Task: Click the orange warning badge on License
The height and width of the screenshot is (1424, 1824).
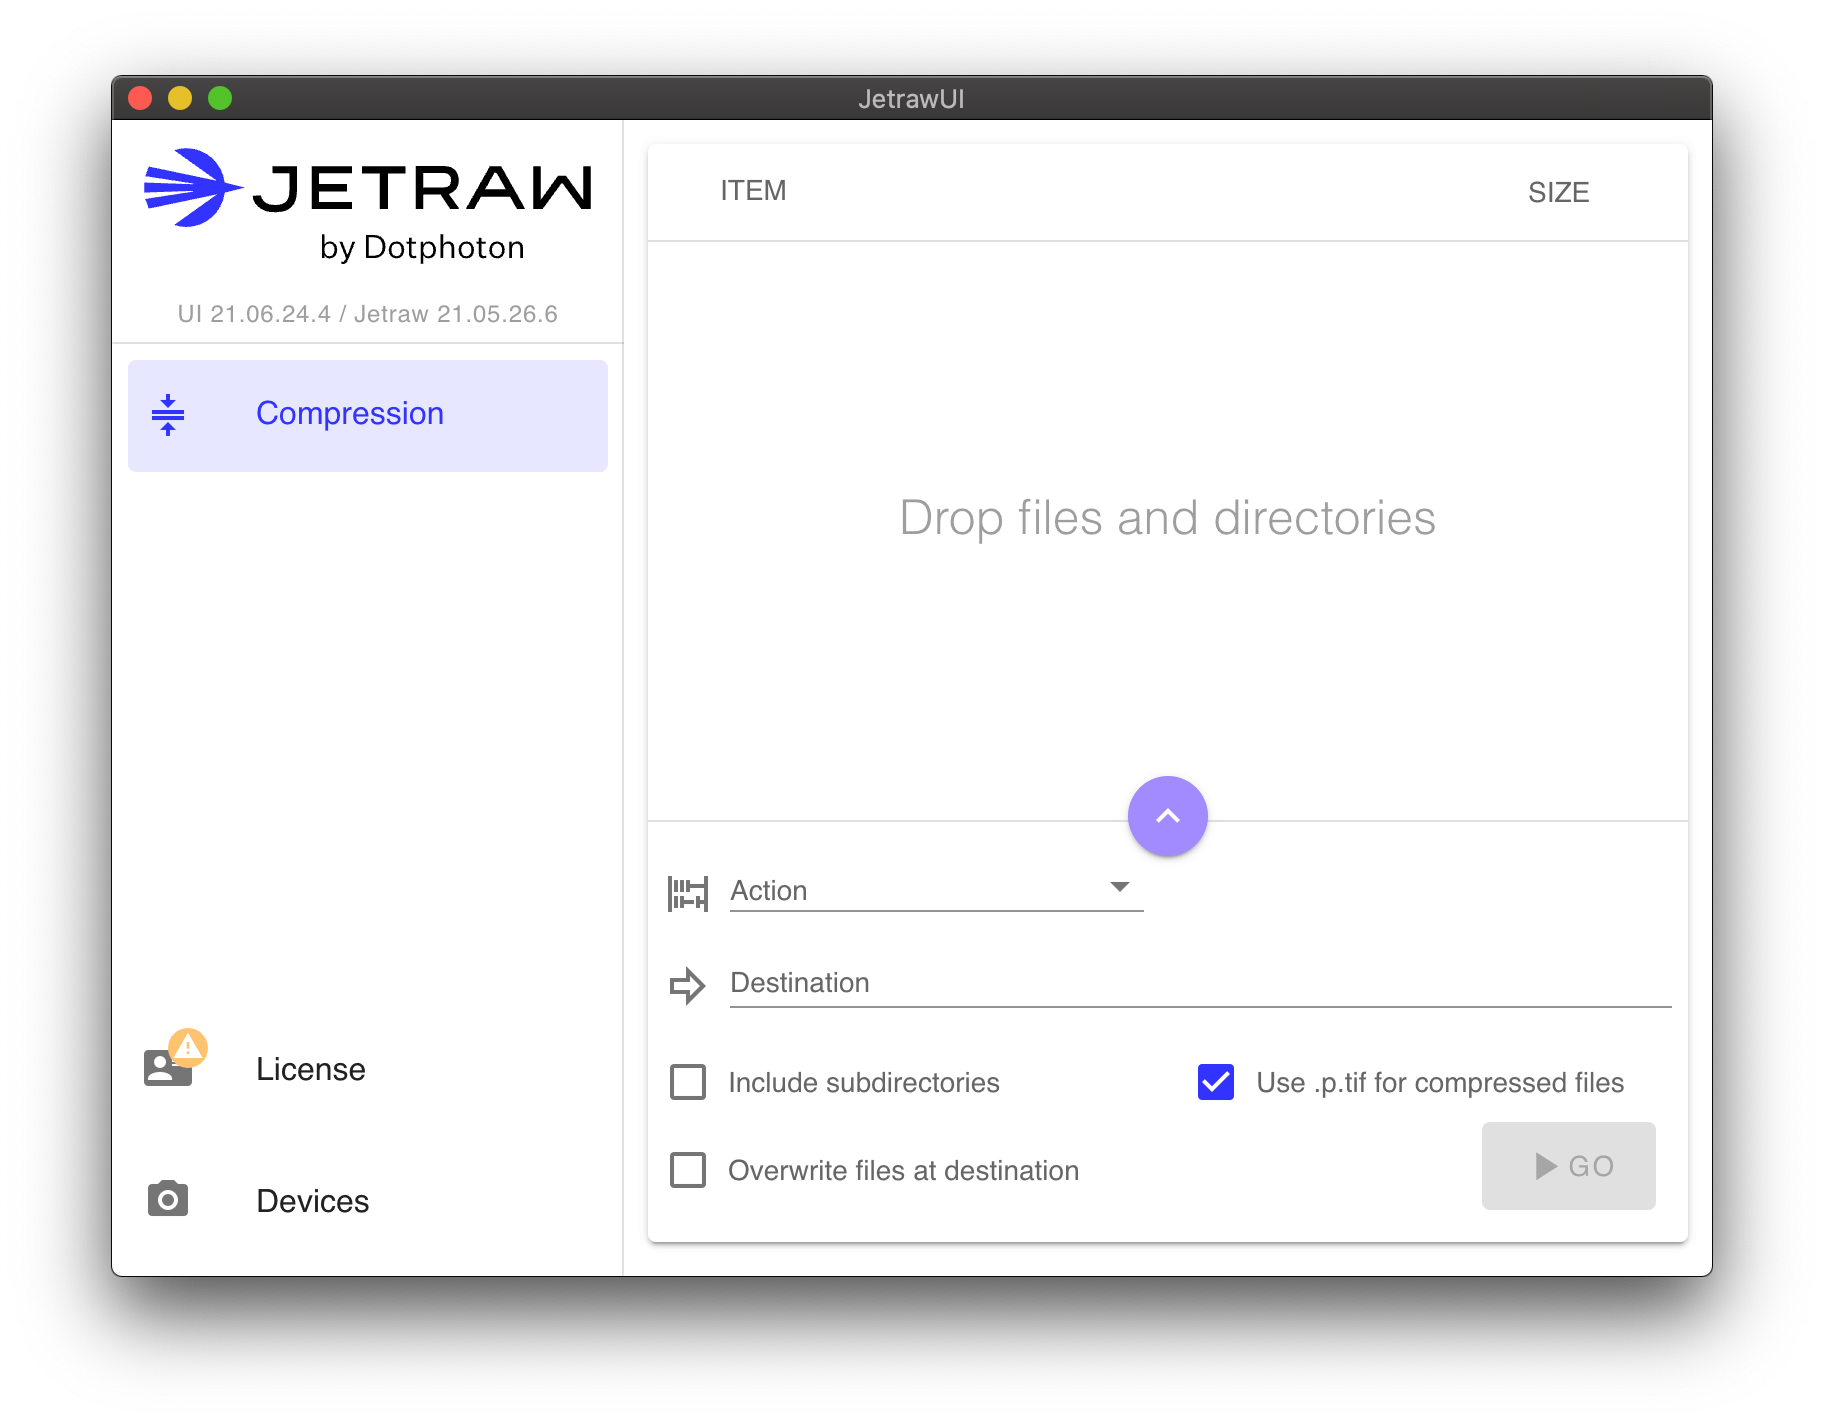Action: (188, 1047)
